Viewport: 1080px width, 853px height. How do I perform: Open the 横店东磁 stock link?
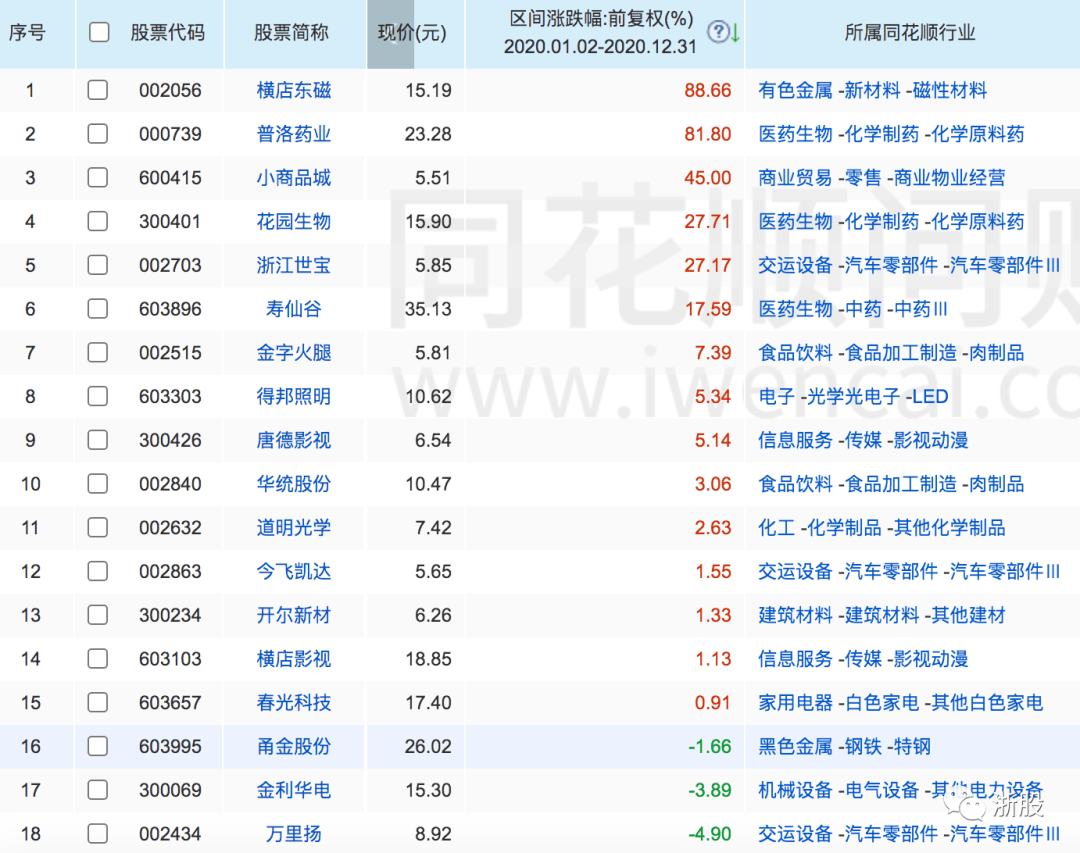[x=293, y=90]
